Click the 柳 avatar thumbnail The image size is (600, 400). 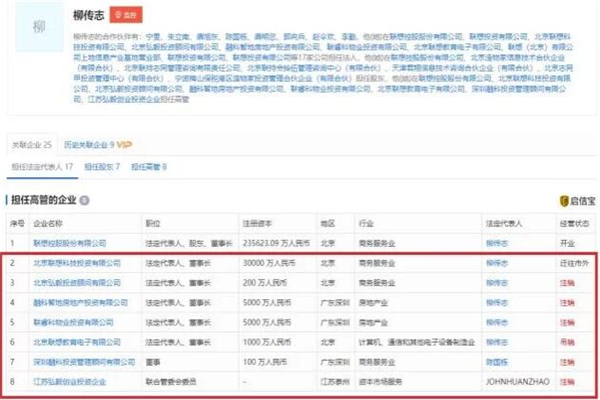click(39, 27)
